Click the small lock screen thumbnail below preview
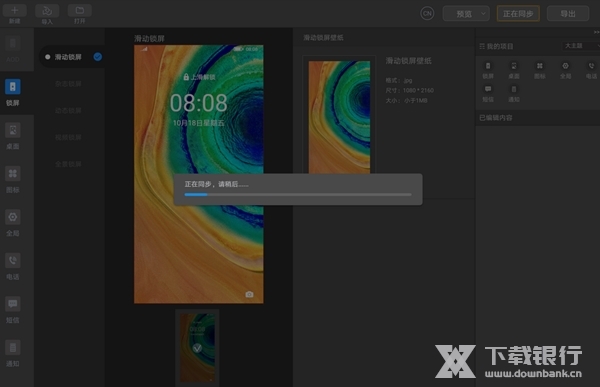The image size is (600, 387). click(x=197, y=348)
